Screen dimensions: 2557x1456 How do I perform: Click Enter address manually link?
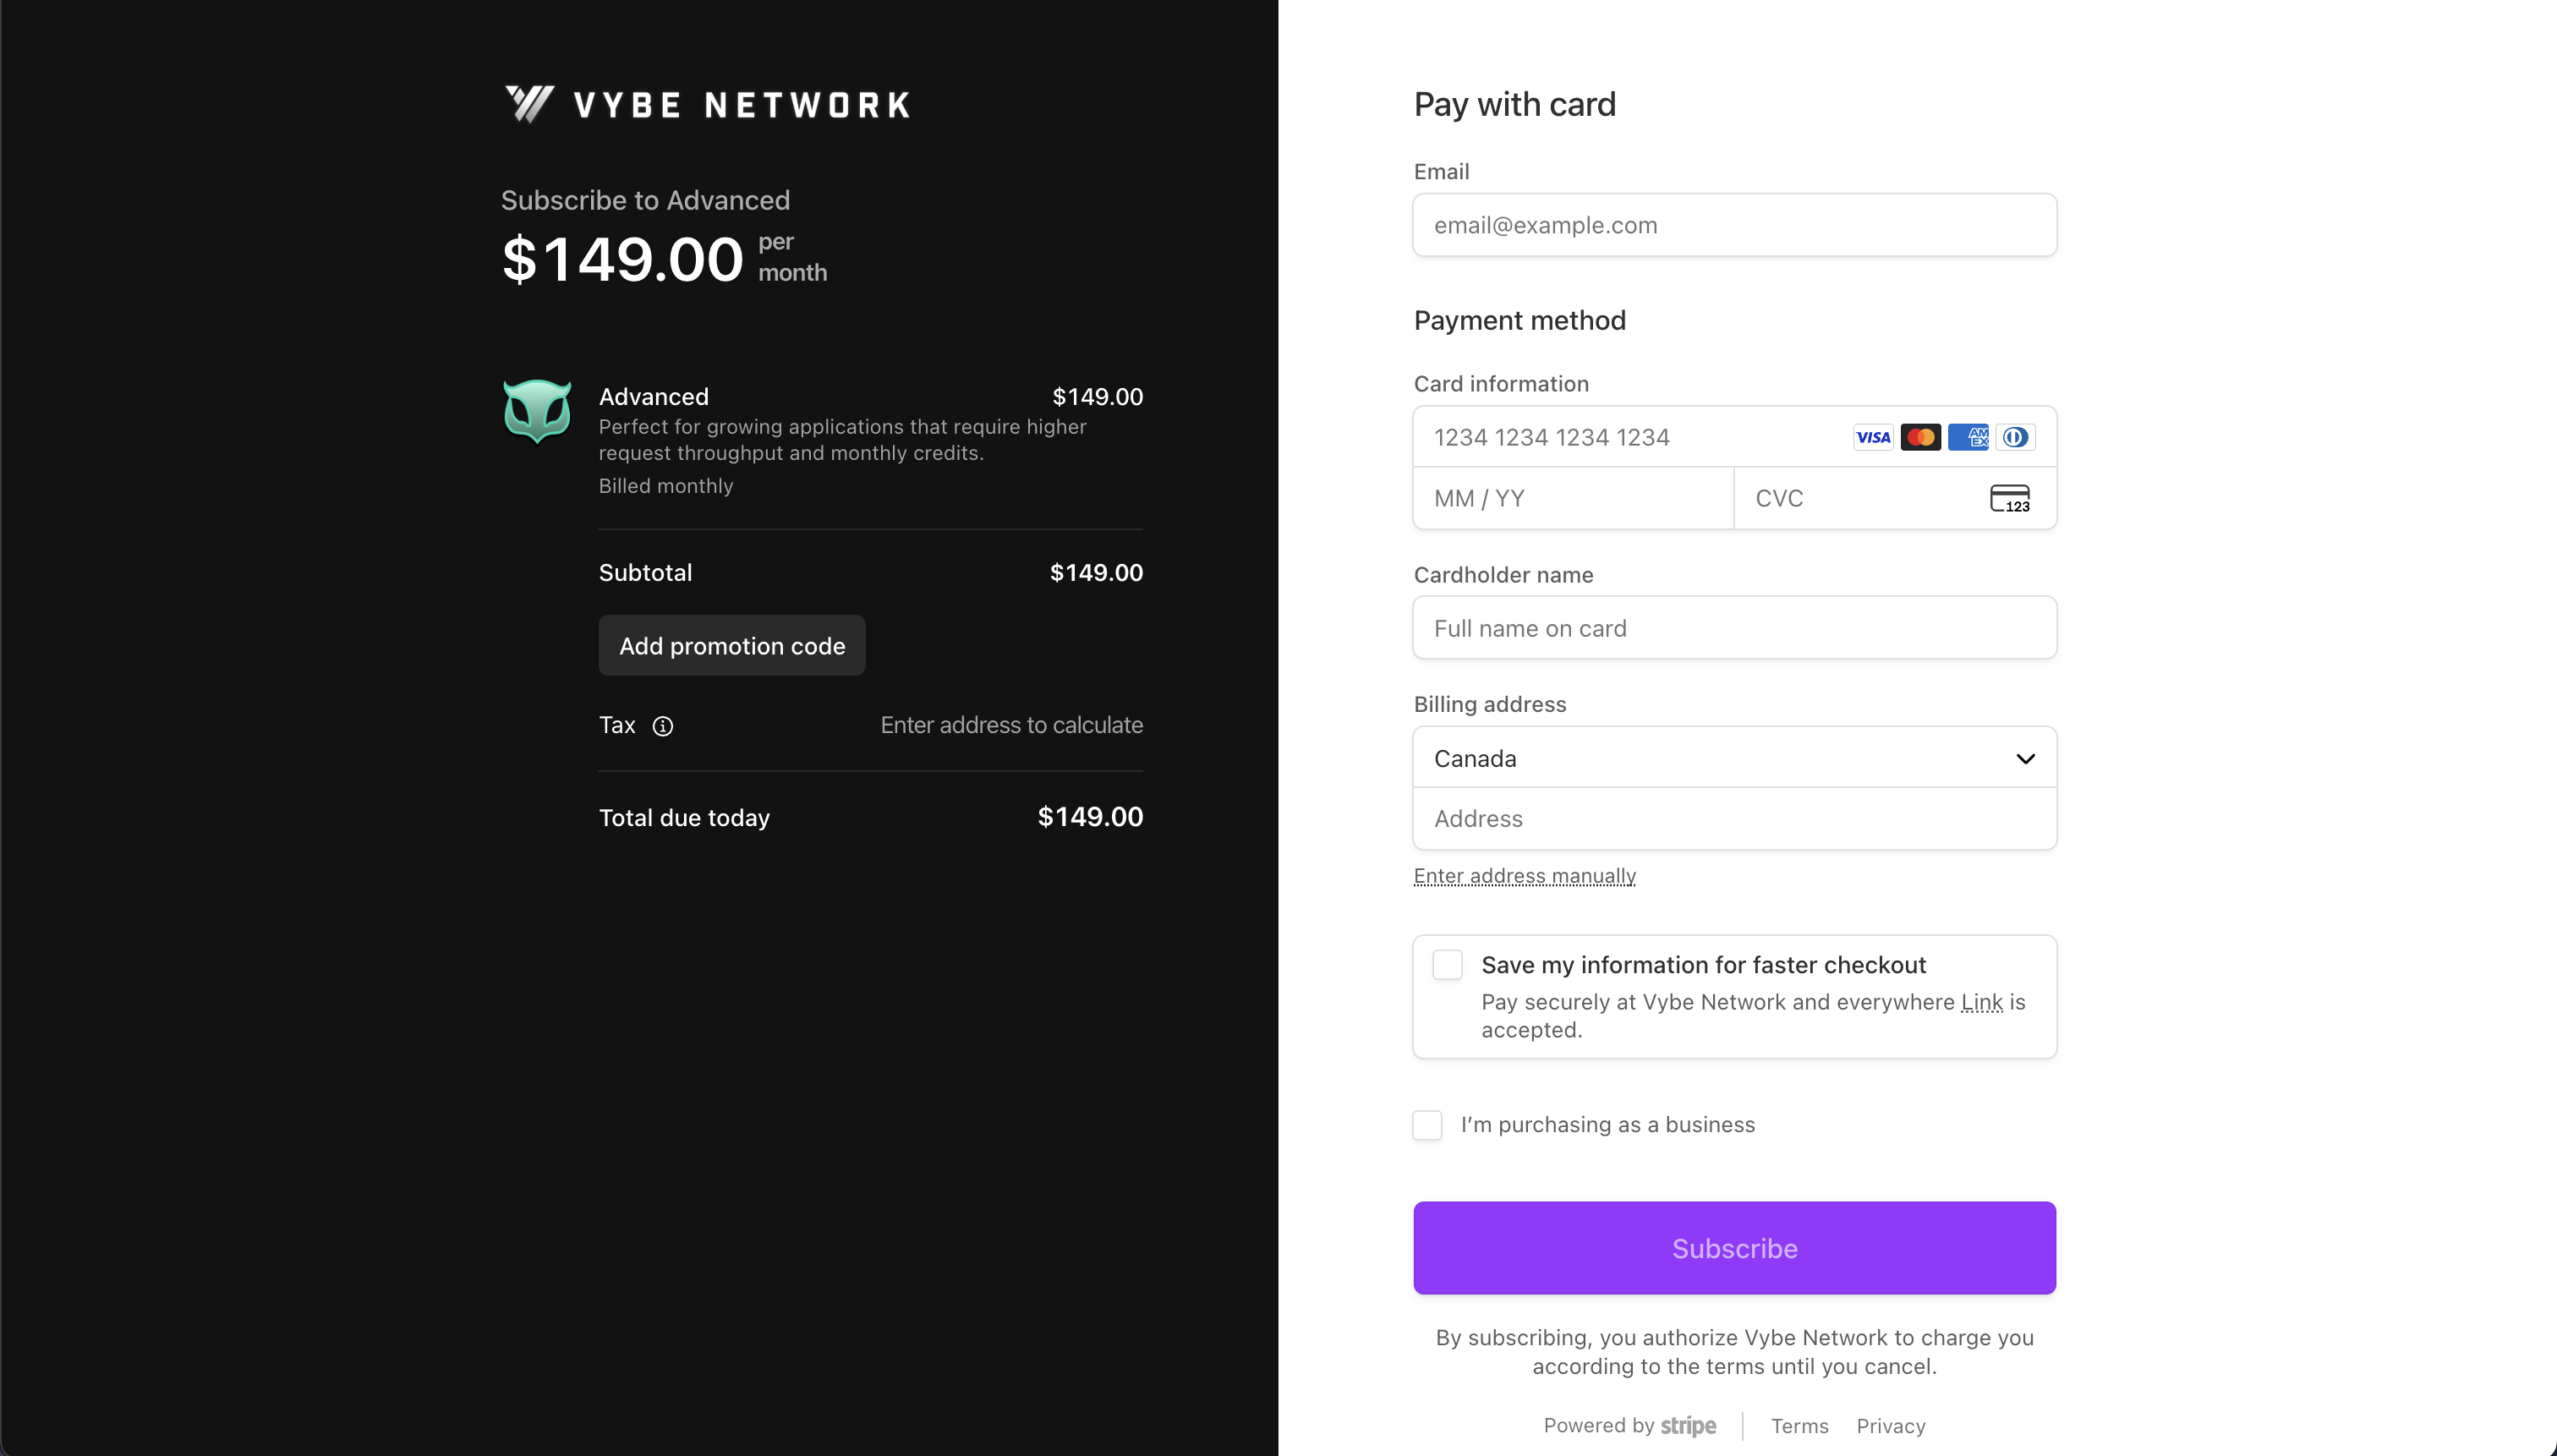click(1524, 876)
